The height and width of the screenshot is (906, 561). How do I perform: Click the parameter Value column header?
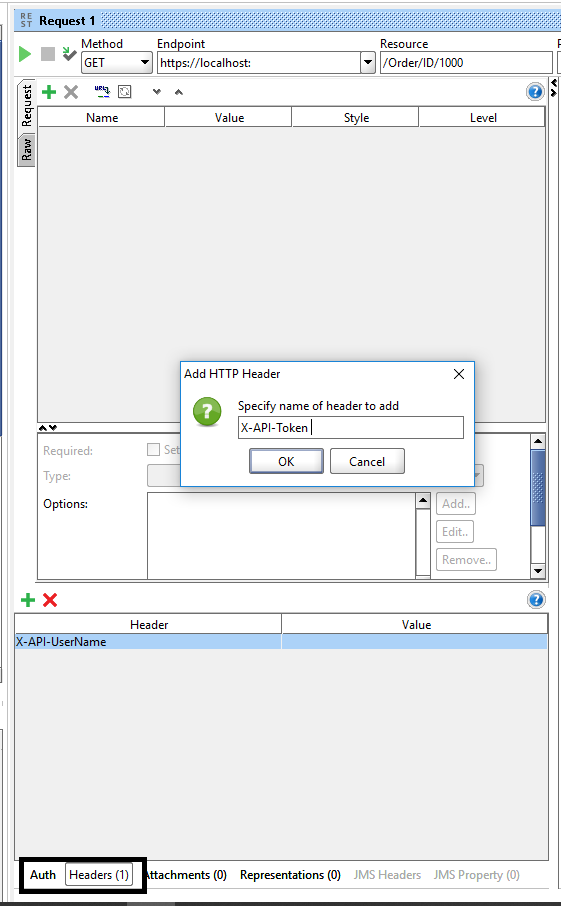pyautogui.click(x=229, y=117)
